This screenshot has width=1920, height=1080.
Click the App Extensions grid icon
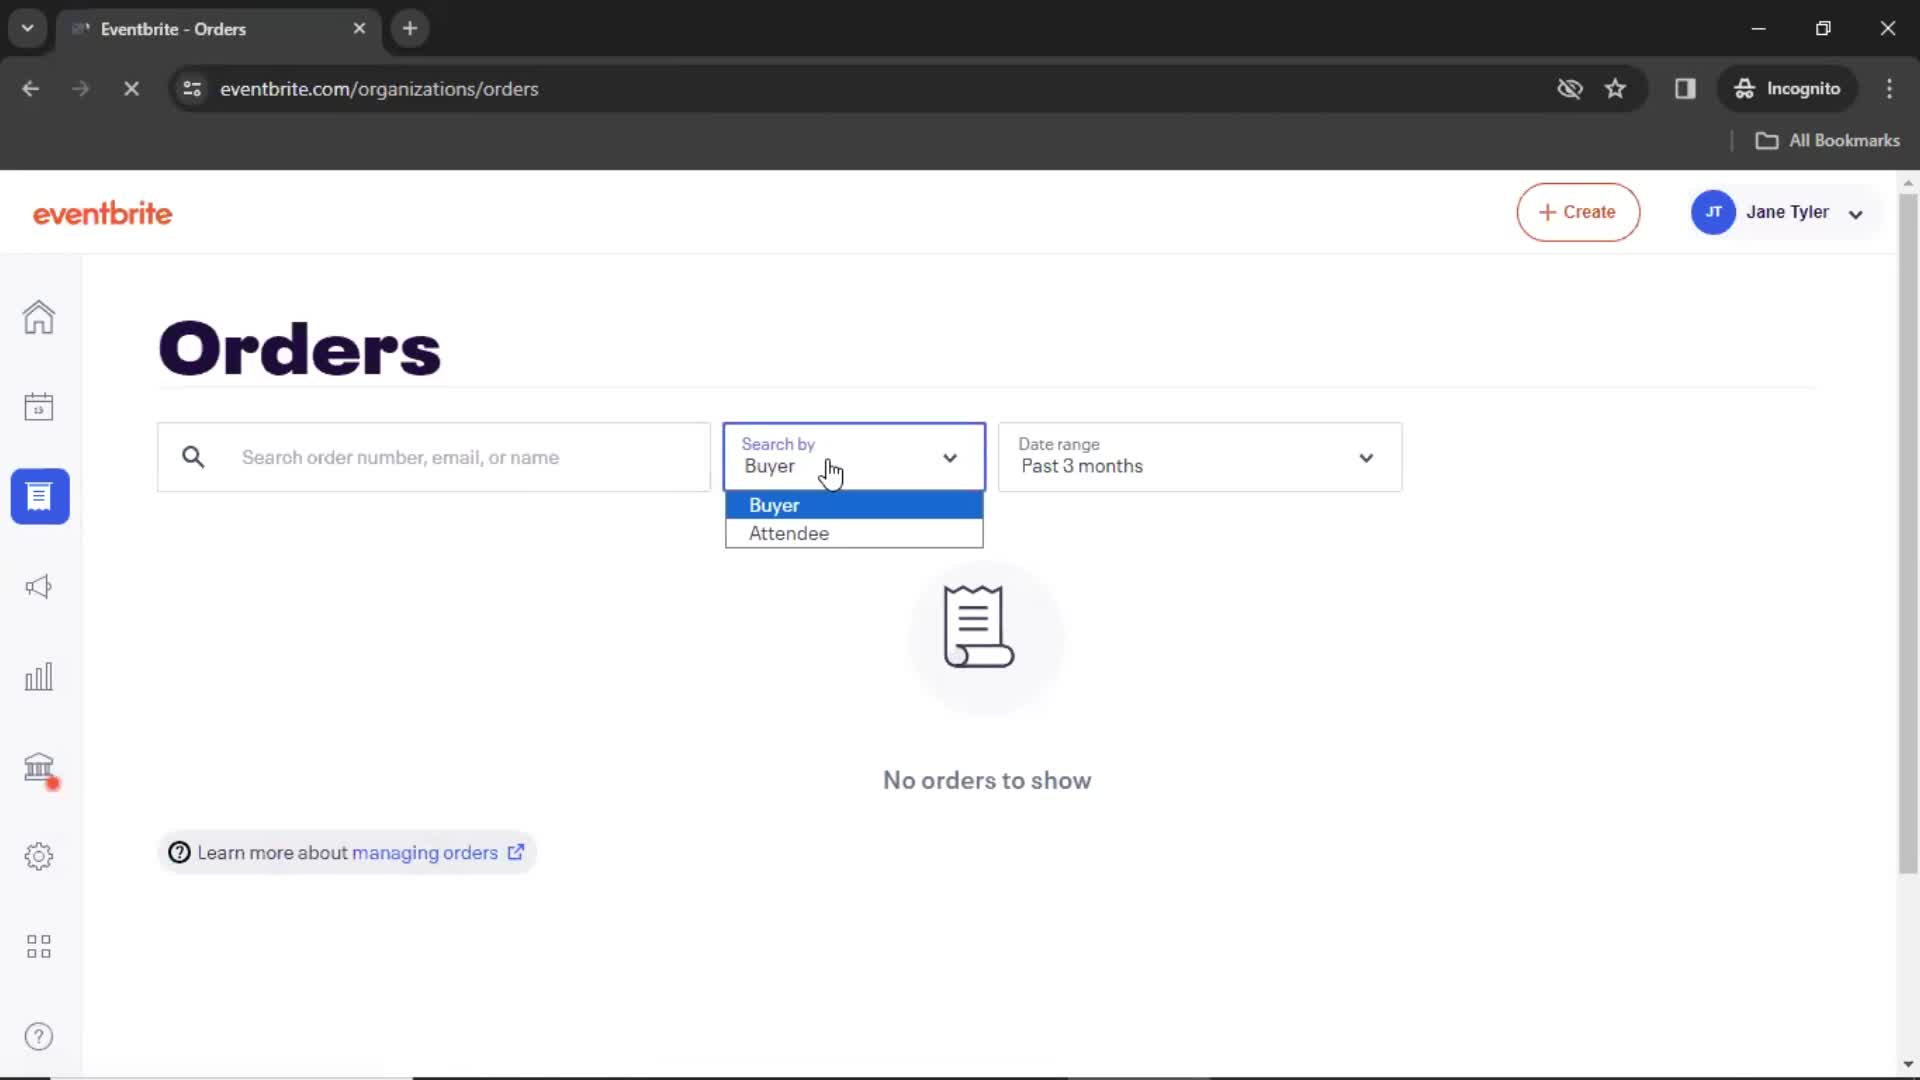click(x=38, y=945)
